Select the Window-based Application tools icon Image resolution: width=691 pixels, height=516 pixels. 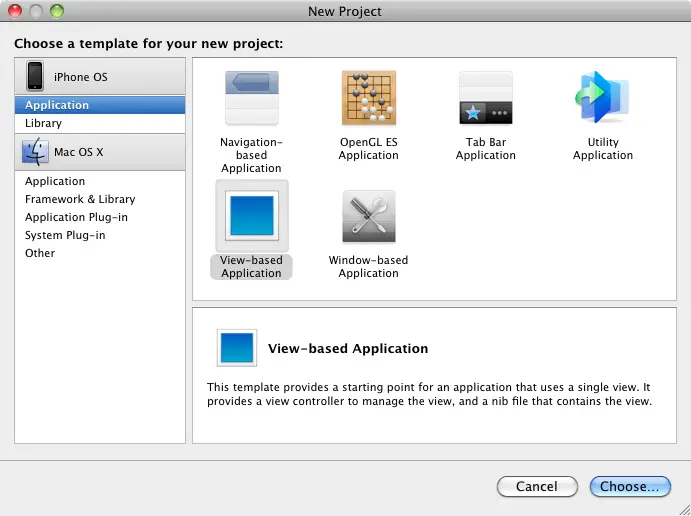click(369, 216)
